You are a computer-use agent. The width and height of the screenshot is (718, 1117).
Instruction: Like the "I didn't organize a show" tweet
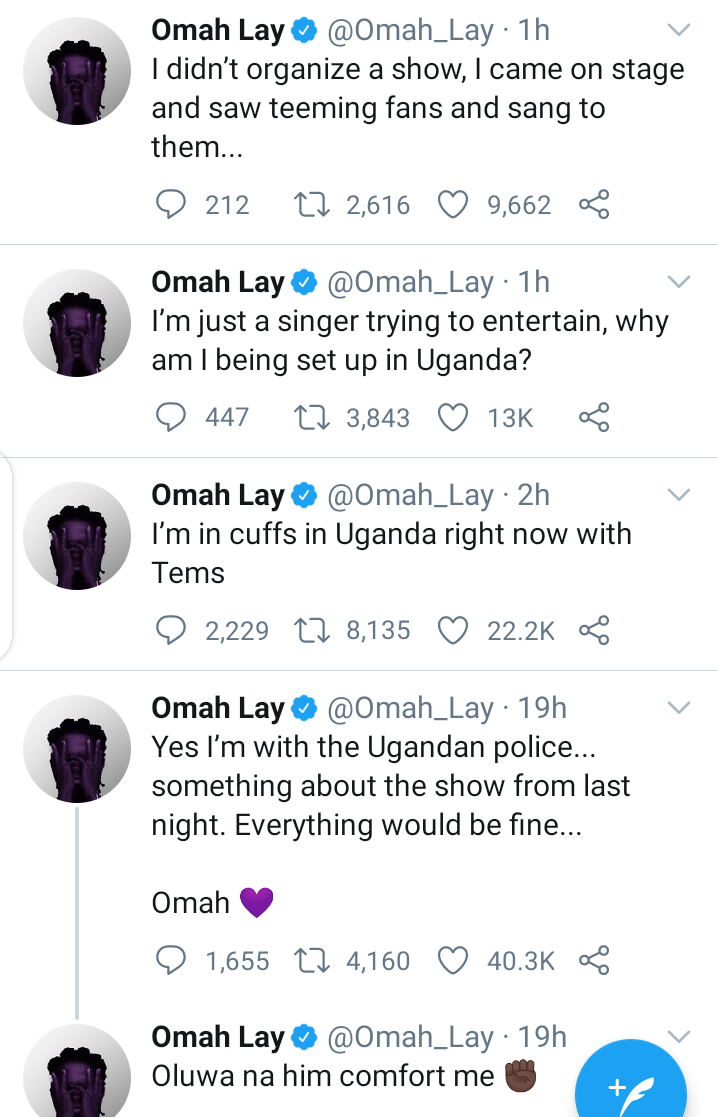(x=454, y=205)
